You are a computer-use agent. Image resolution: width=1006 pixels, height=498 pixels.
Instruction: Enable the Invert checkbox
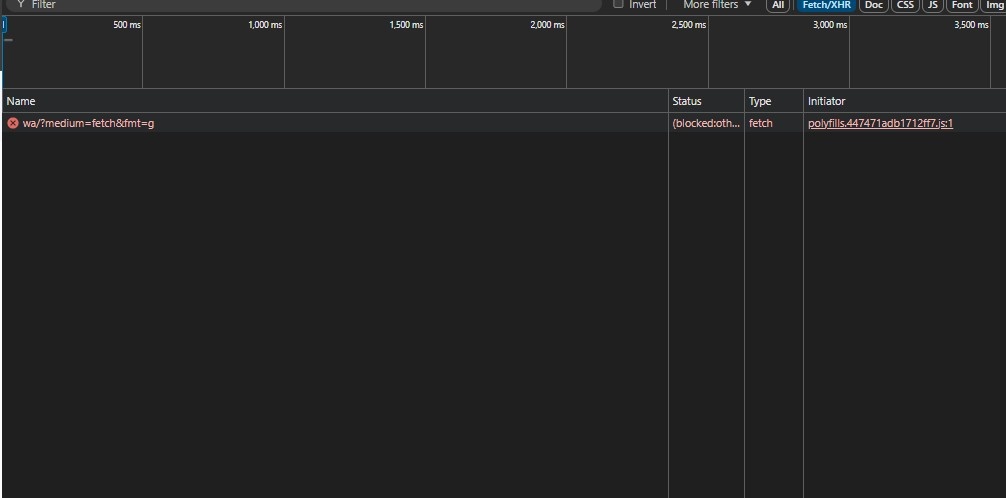pos(618,5)
